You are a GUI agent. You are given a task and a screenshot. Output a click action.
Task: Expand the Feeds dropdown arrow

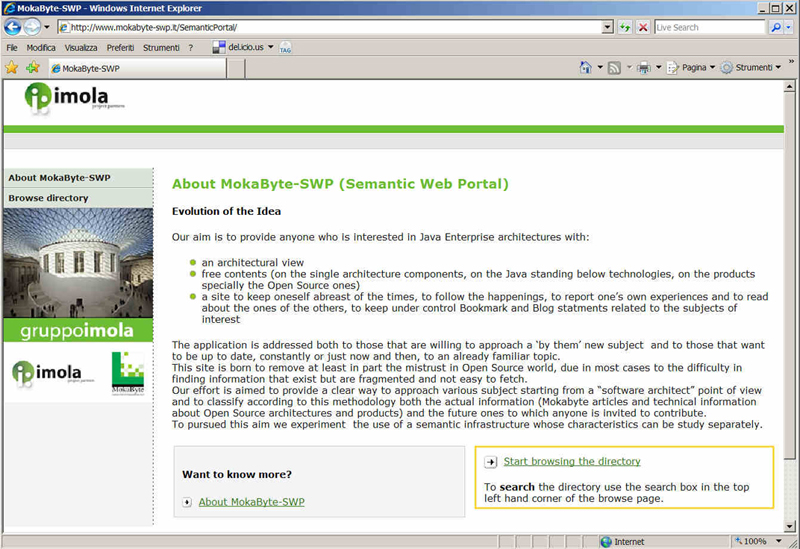click(x=629, y=67)
